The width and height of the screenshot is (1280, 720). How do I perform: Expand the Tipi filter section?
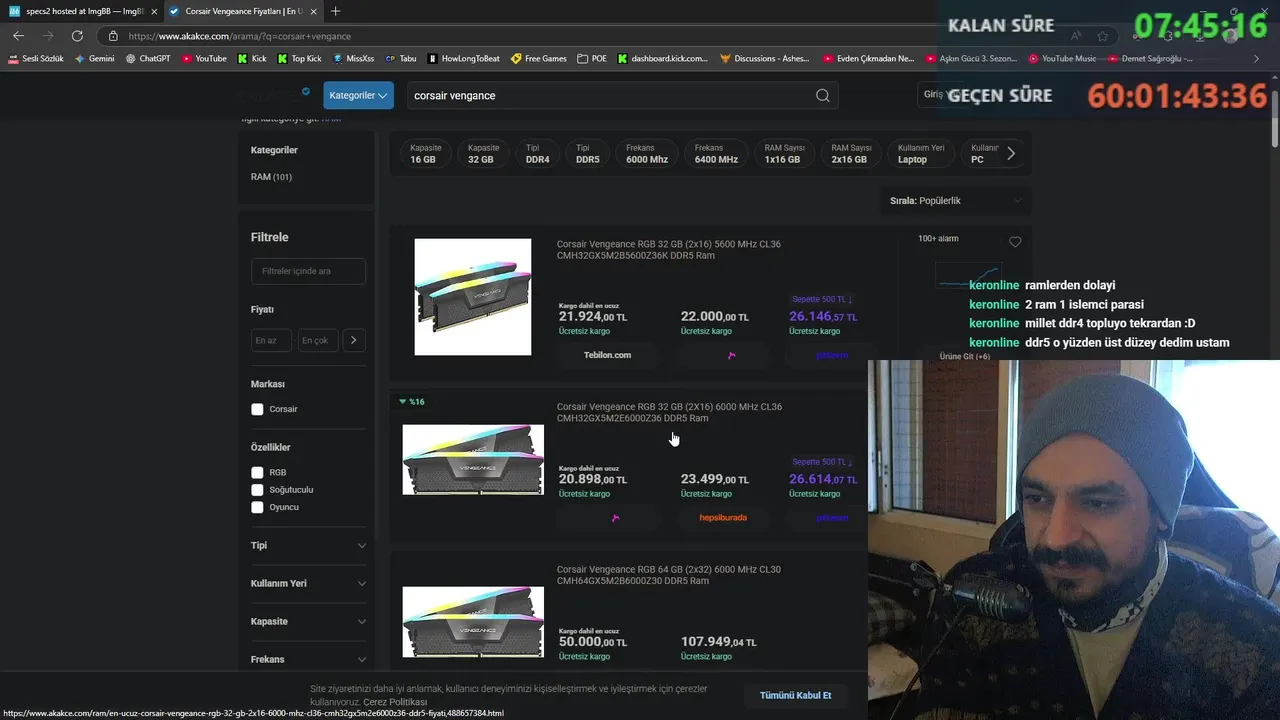pyautogui.click(x=308, y=546)
